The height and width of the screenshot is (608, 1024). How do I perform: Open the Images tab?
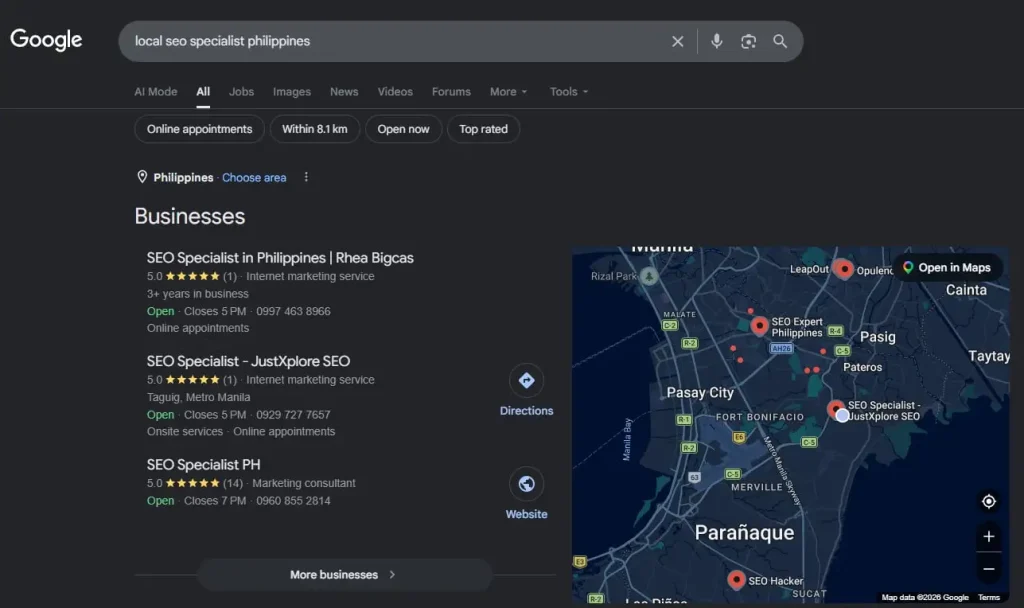(292, 92)
